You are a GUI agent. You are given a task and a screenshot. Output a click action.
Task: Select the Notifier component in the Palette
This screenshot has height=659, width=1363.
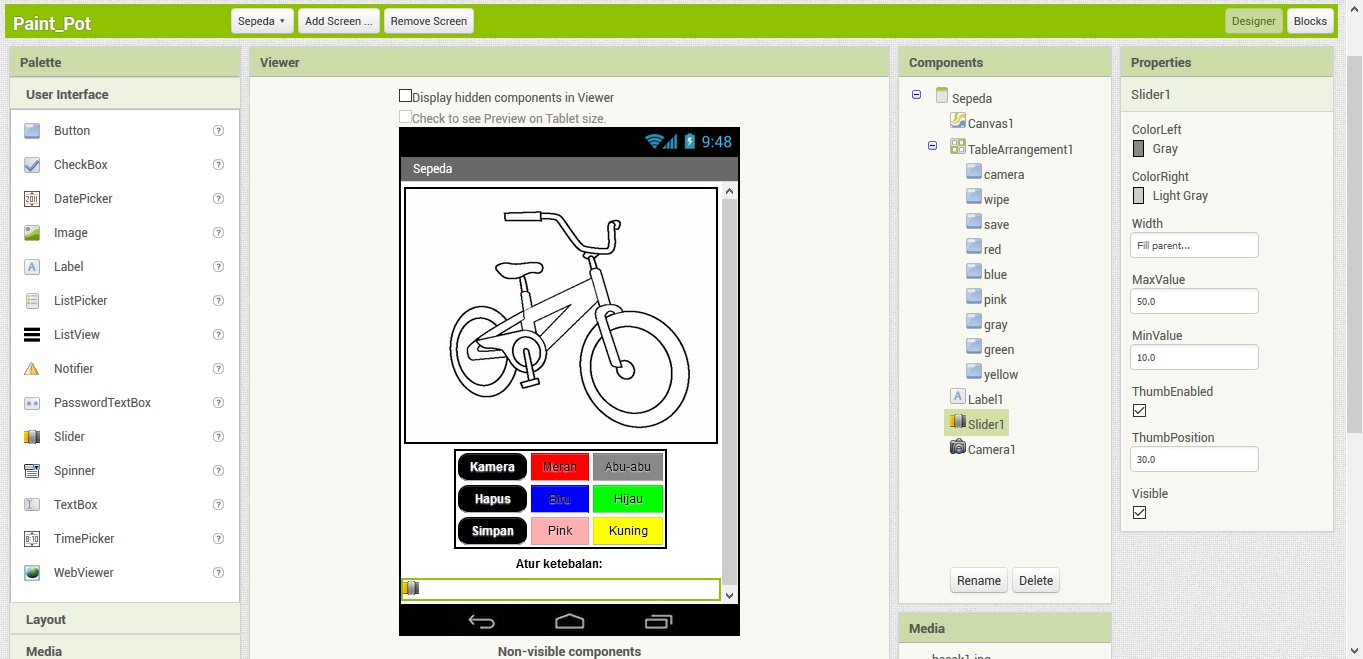point(73,368)
